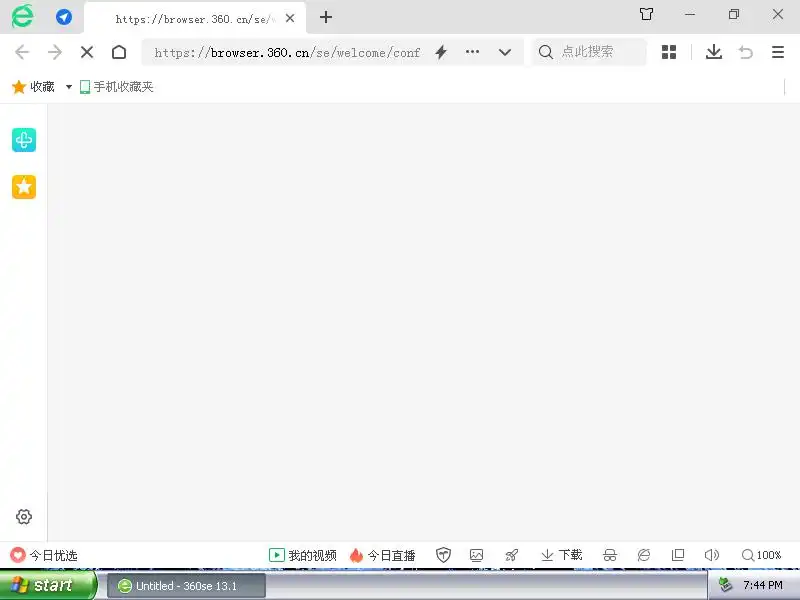800x600 pixels.
Task: Click the window tiling icon in status bar
Action: 678,555
